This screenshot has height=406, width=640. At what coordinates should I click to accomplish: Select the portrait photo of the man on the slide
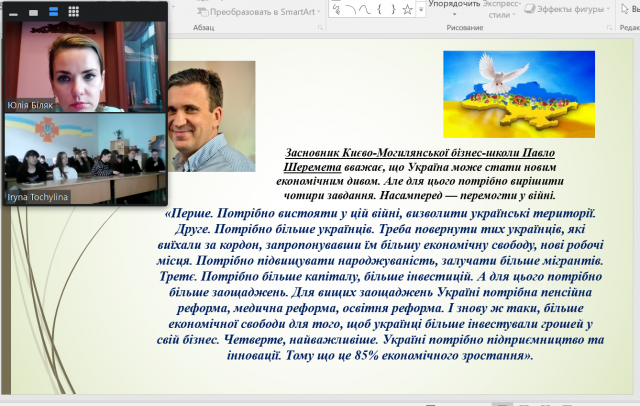[x=211, y=116]
